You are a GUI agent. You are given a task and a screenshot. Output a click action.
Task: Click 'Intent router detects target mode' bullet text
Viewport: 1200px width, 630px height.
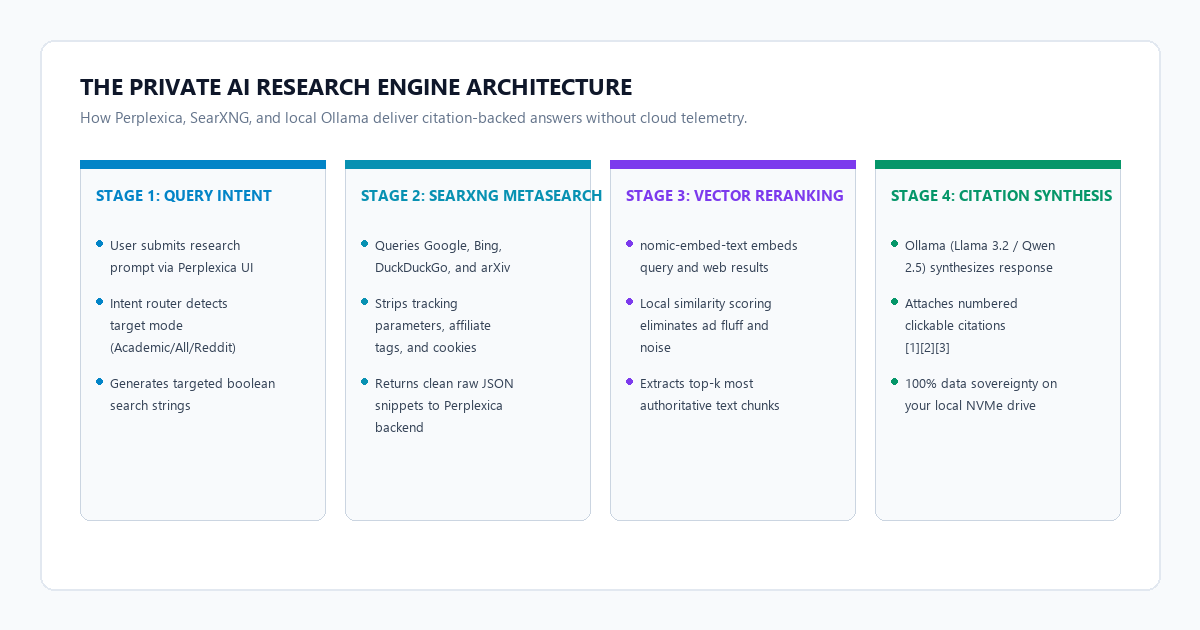tap(173, 325)
